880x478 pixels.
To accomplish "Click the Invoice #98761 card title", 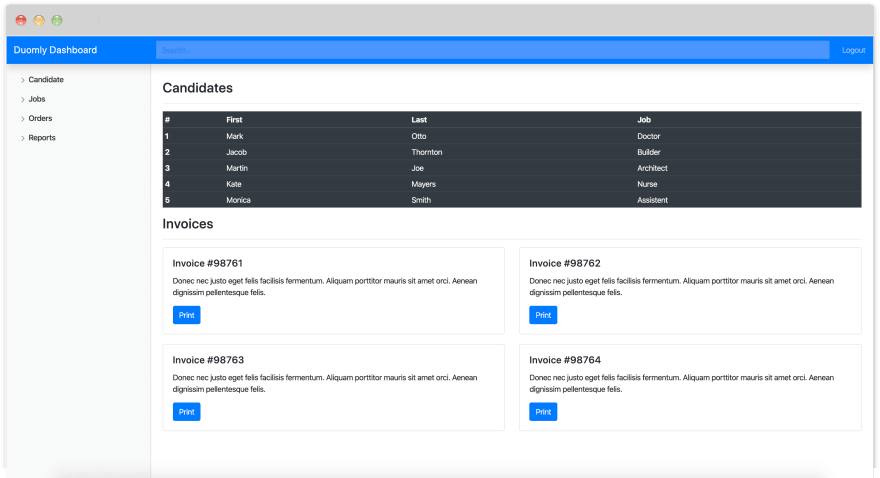I will [x=207, y=263].
